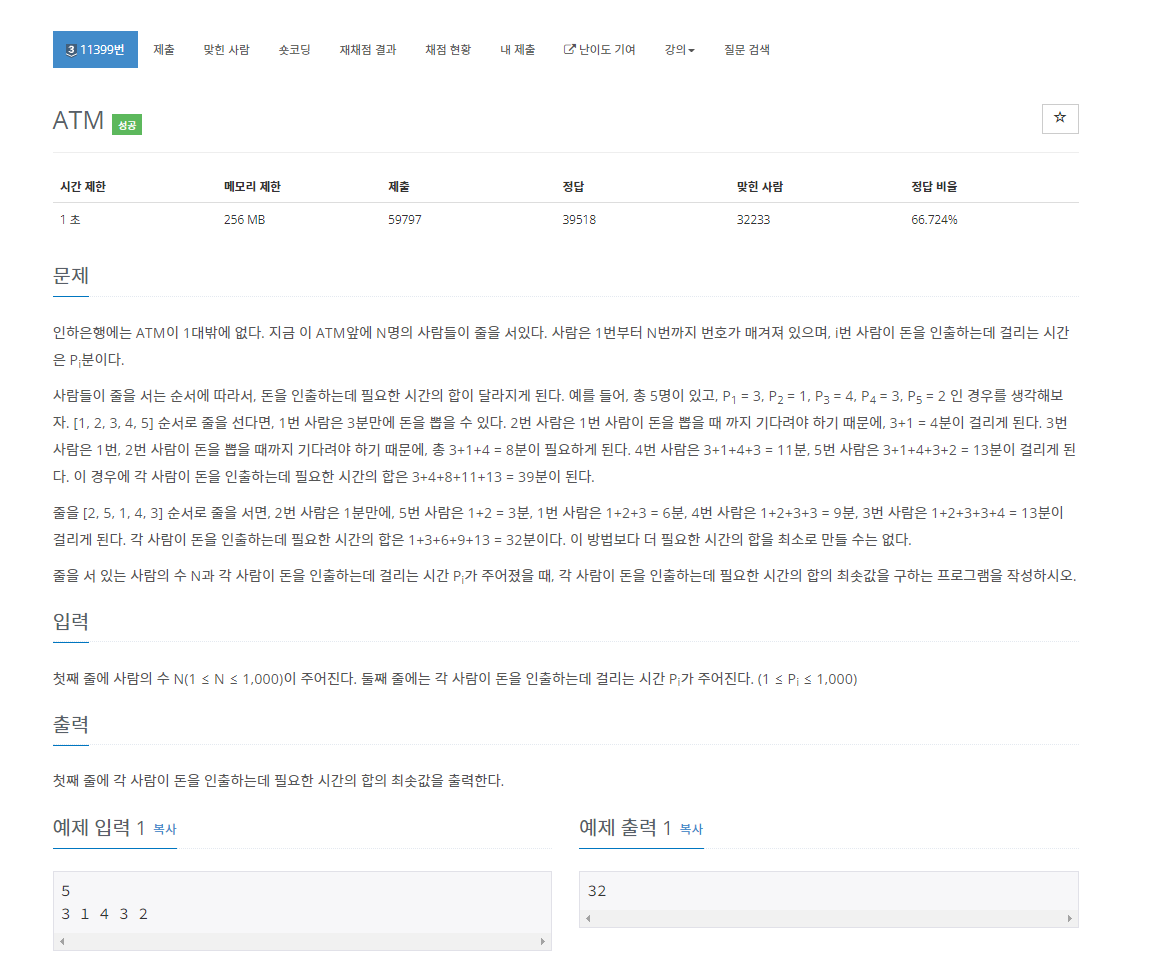
Task: Click the example output value 32
Action: (597, 891)
